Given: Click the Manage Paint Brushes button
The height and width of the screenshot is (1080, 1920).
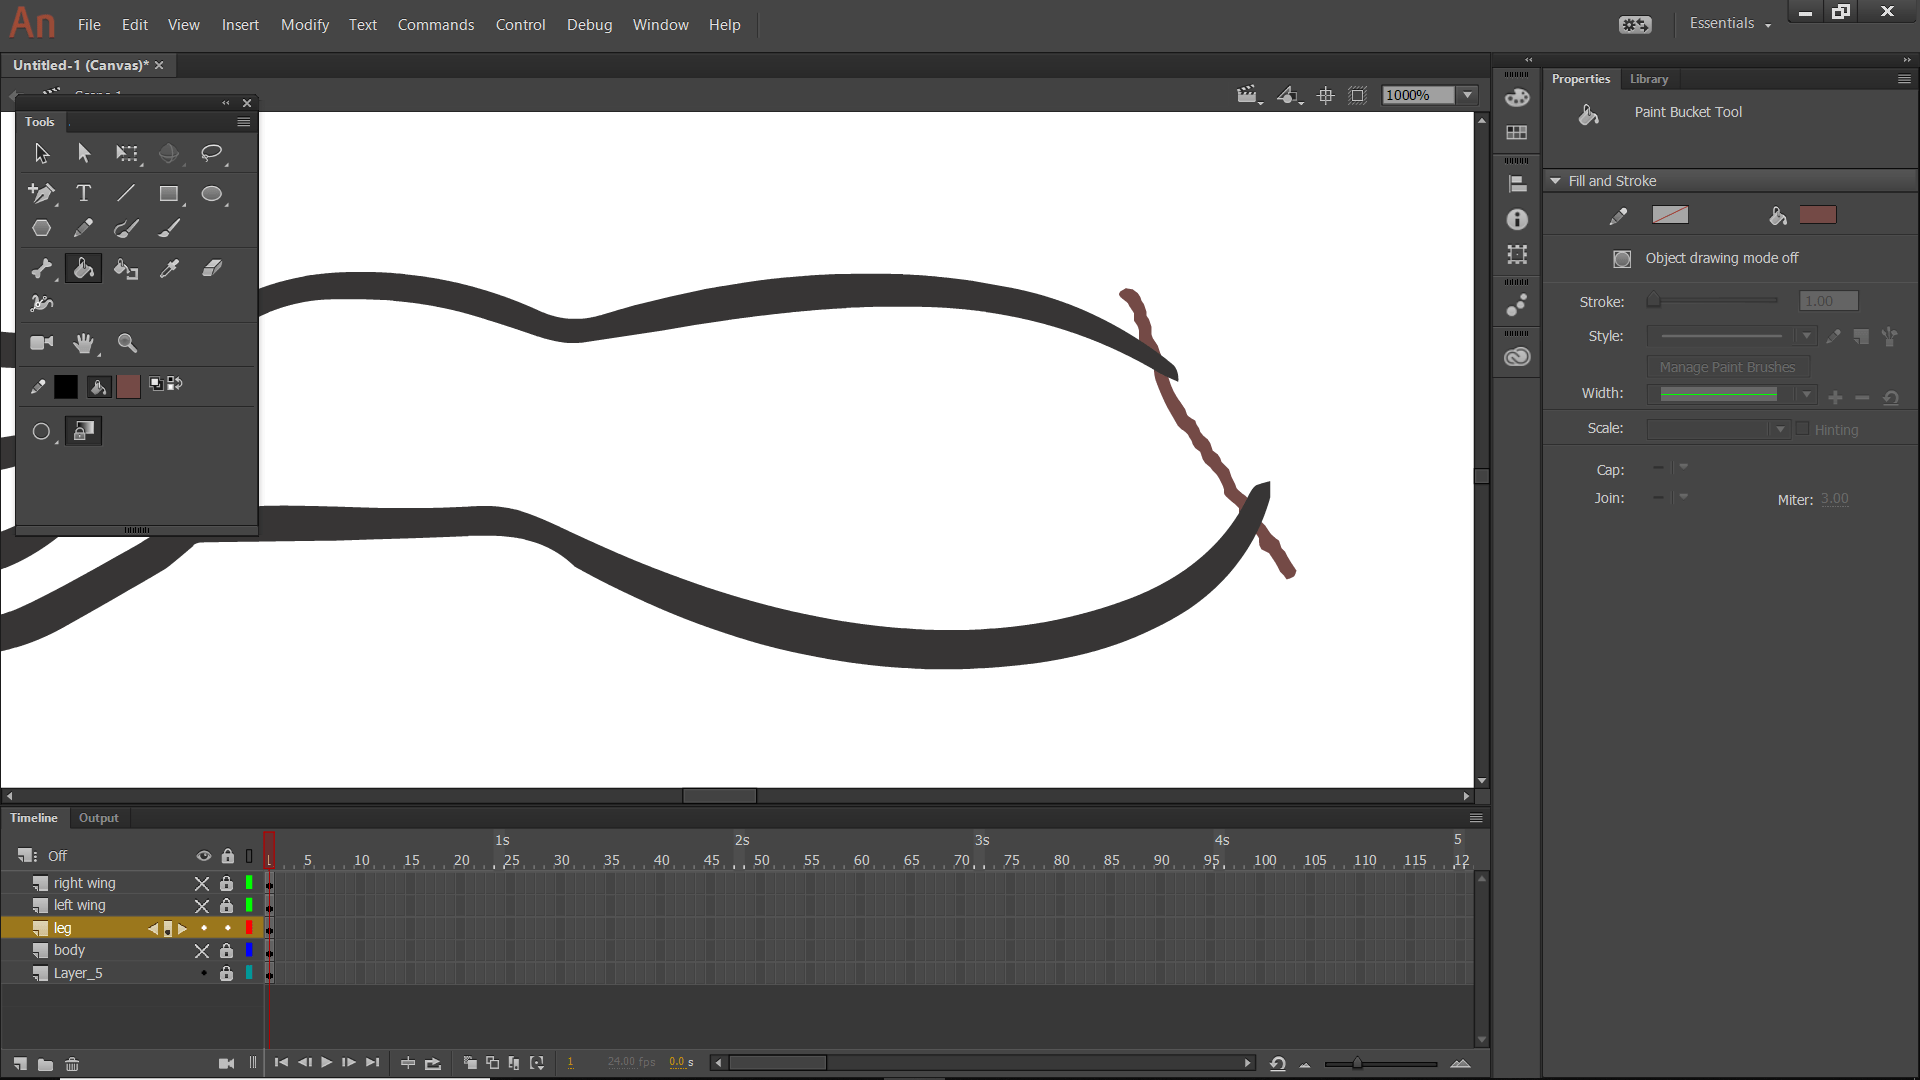Looking at the screenshot, I should [1727, 367].
